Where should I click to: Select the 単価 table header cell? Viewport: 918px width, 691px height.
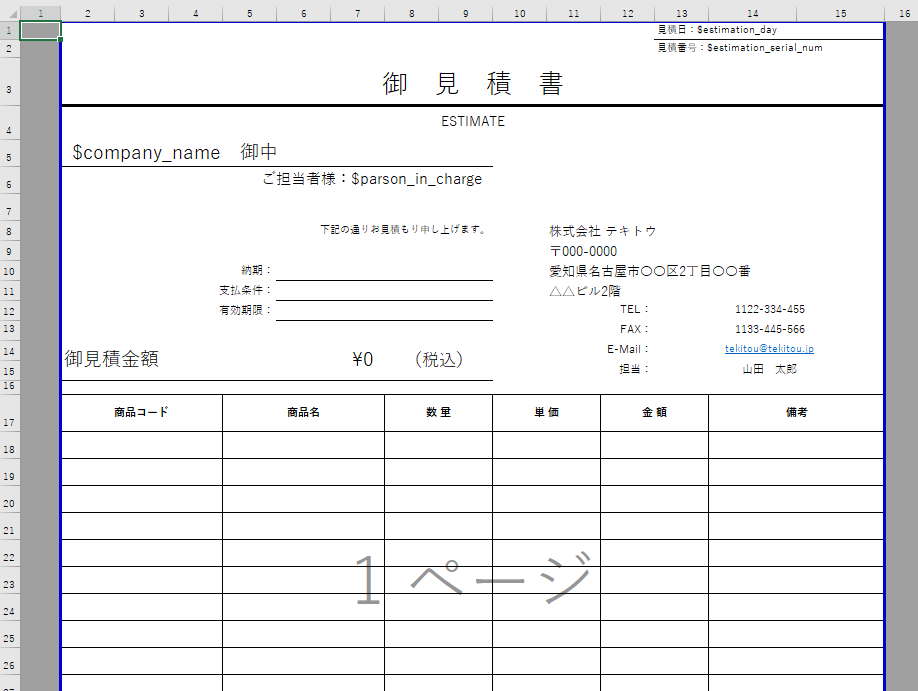[x=546, y=412]
